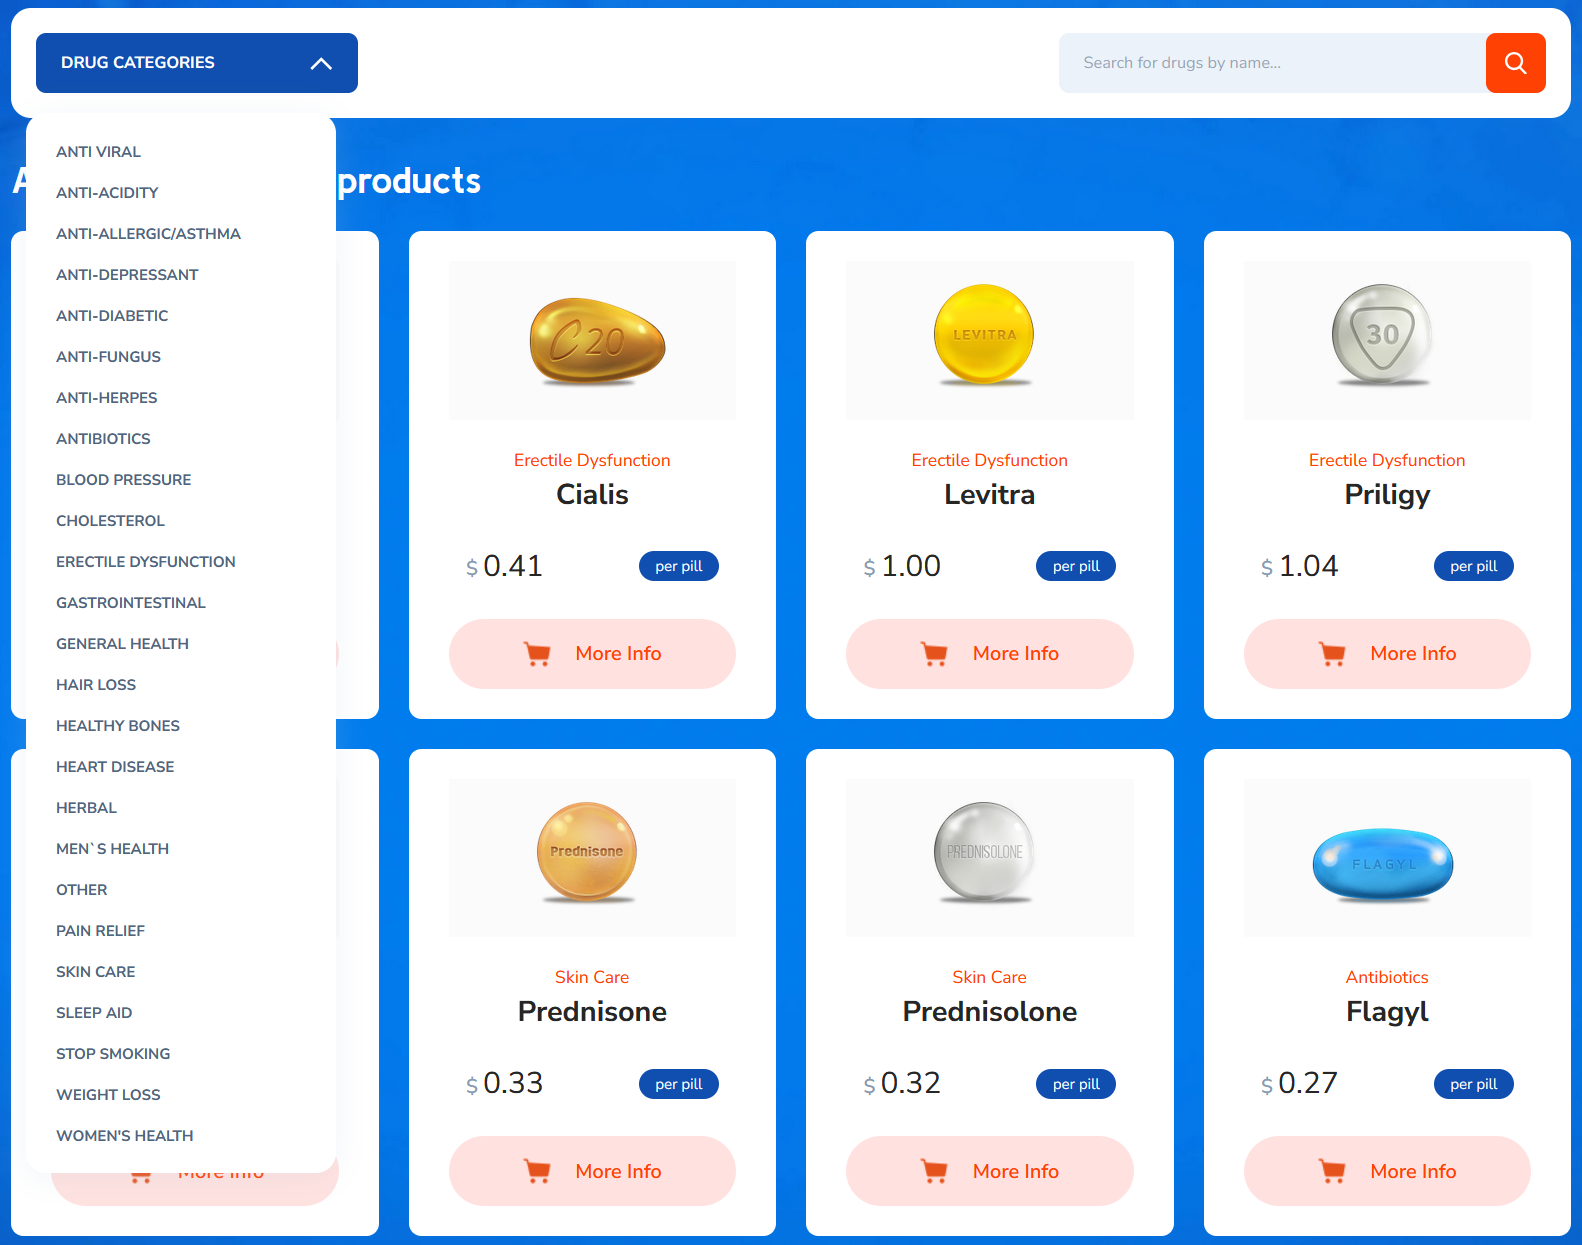Select Anti-Fungus category
1582x1245 pixels.
pyautogui.click(x=108, y=357)
